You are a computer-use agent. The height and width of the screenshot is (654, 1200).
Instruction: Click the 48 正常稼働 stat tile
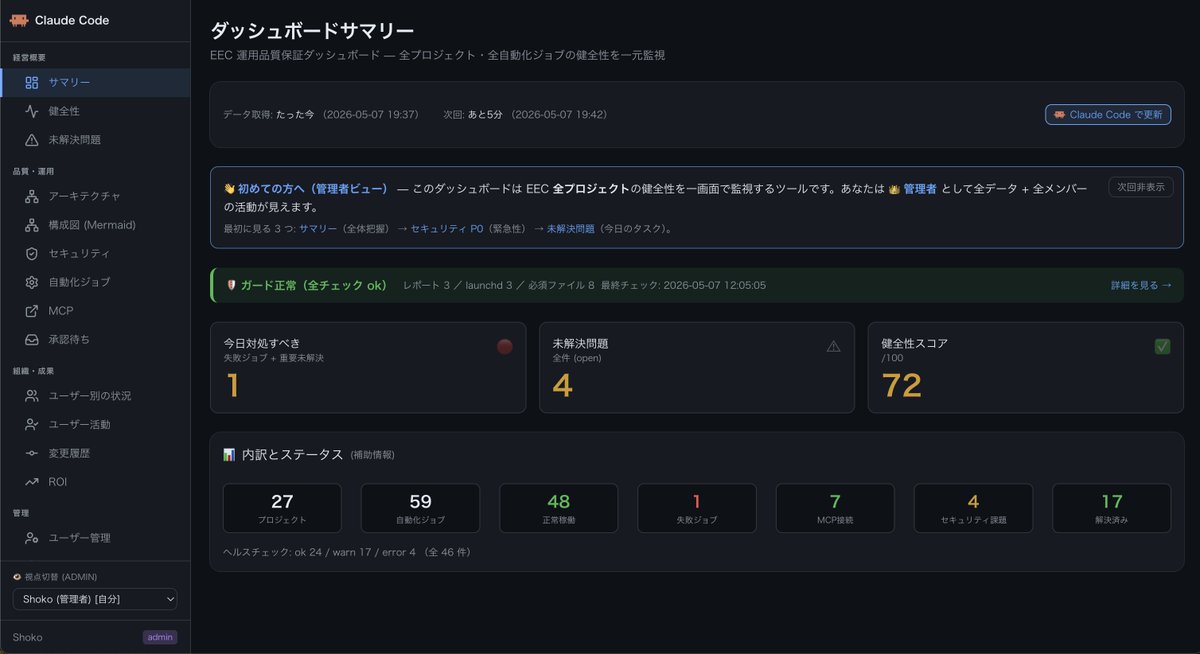tap(559, 508)
